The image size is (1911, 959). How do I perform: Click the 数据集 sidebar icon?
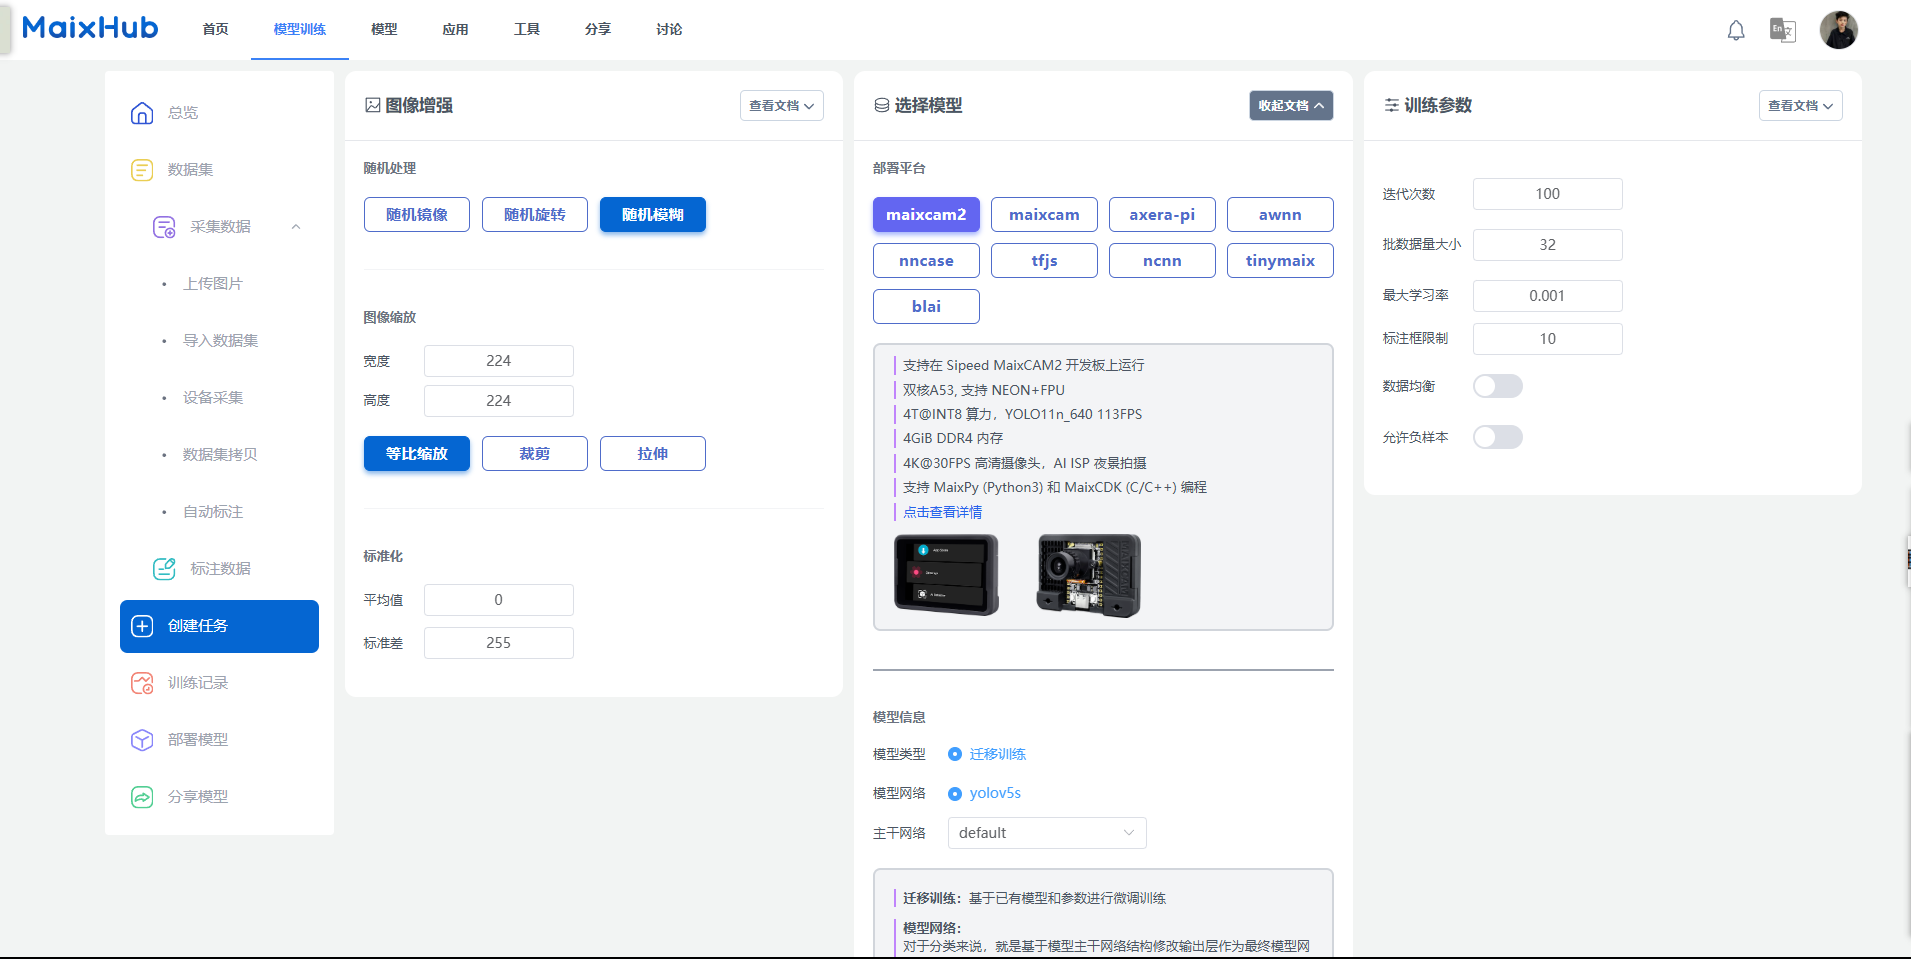click(x=142, y=170)
